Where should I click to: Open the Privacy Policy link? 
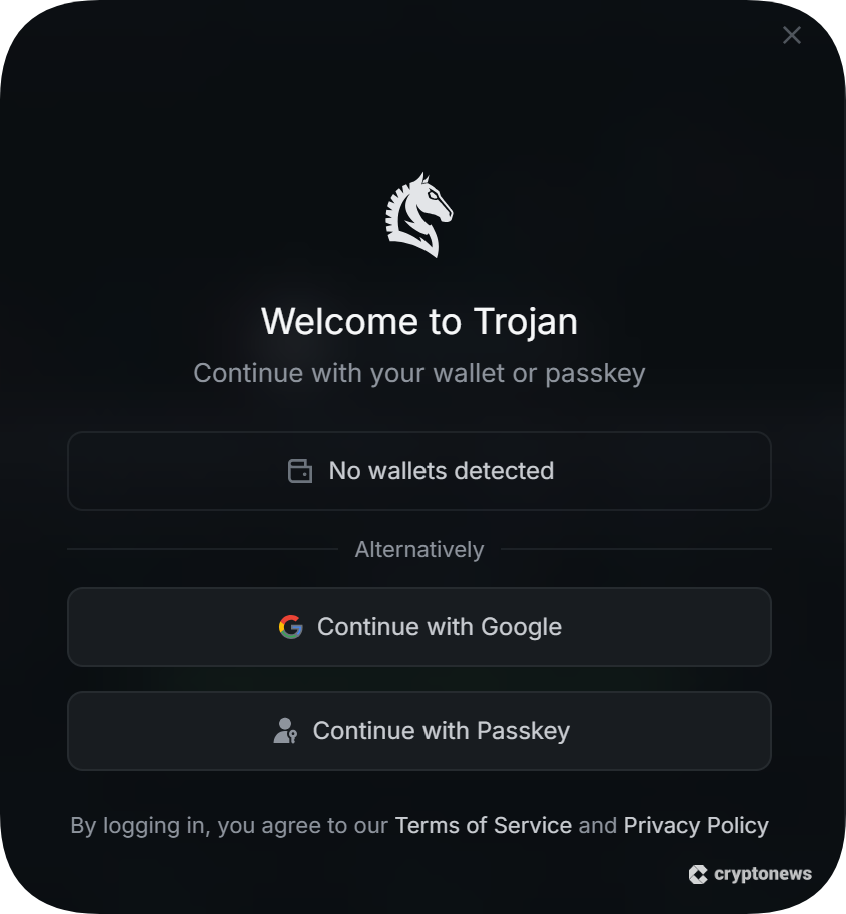click(696, 826)
